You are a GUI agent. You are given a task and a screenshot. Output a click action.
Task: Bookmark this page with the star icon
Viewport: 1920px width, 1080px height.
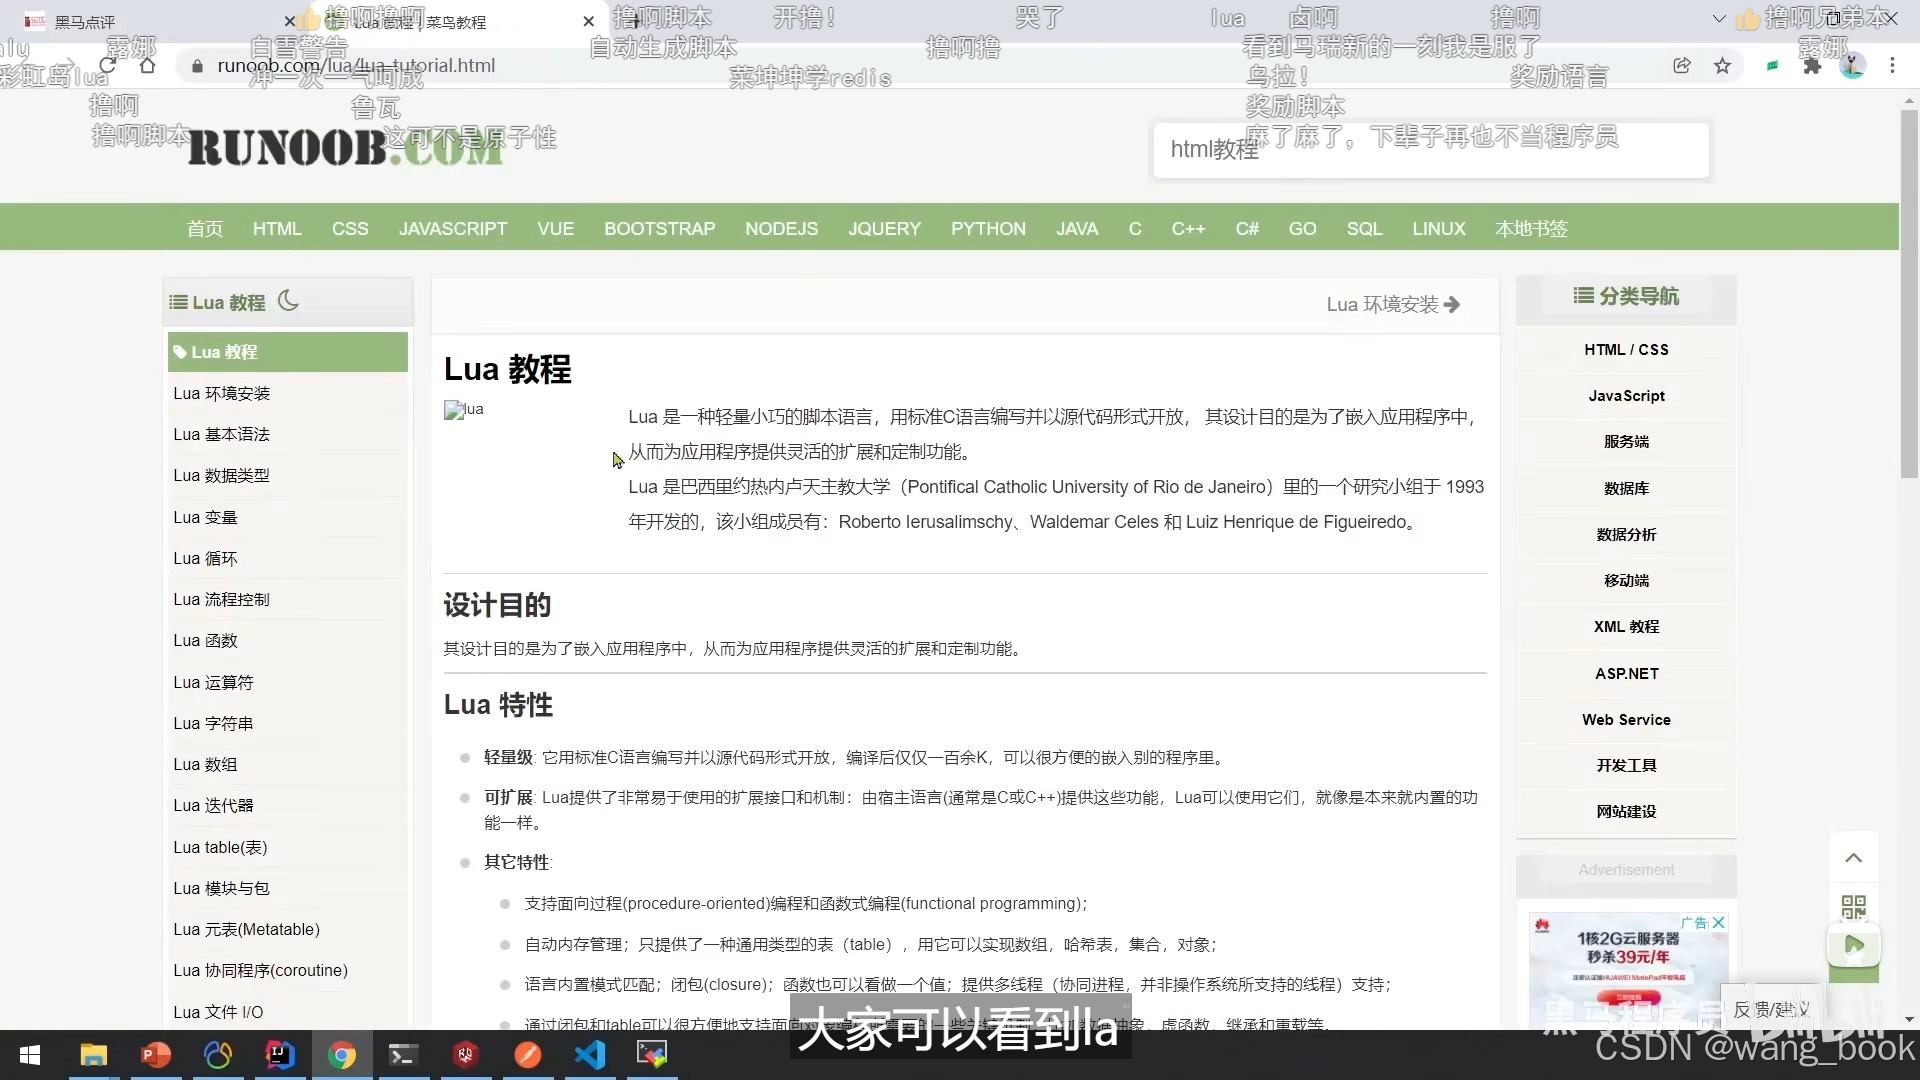(x=1722, y=66)
